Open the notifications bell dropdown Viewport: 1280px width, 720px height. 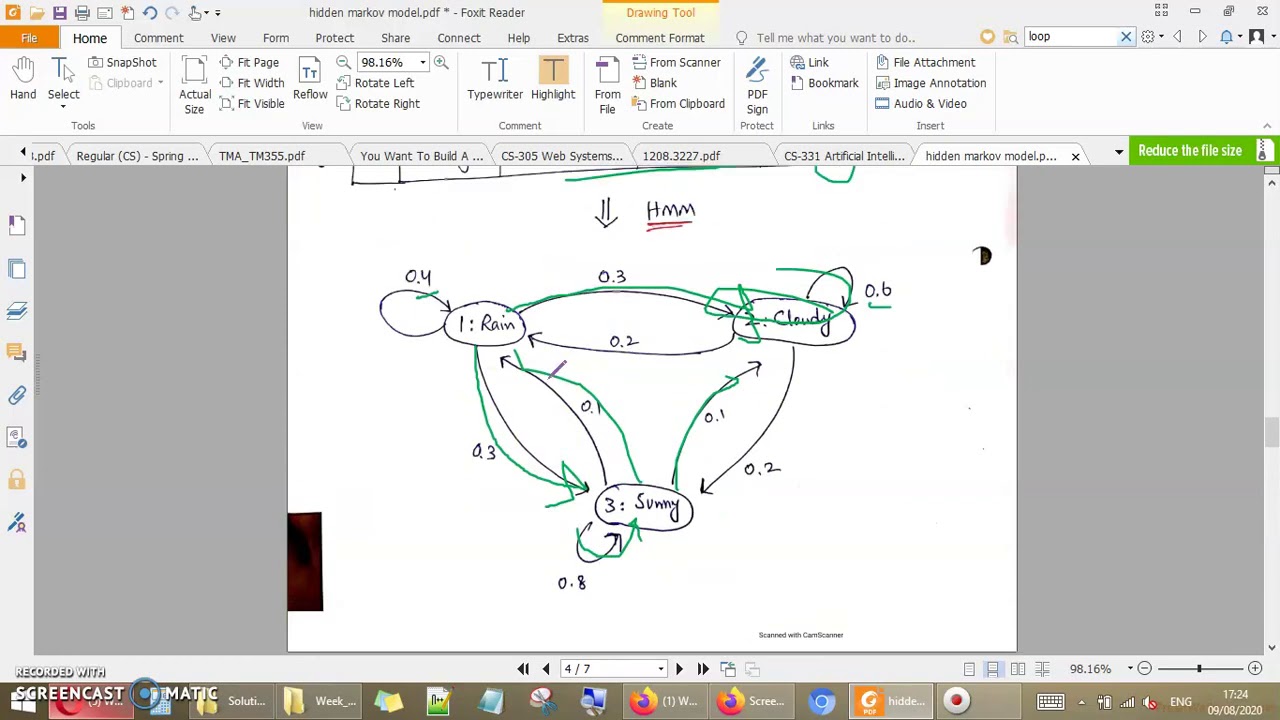1230,37
